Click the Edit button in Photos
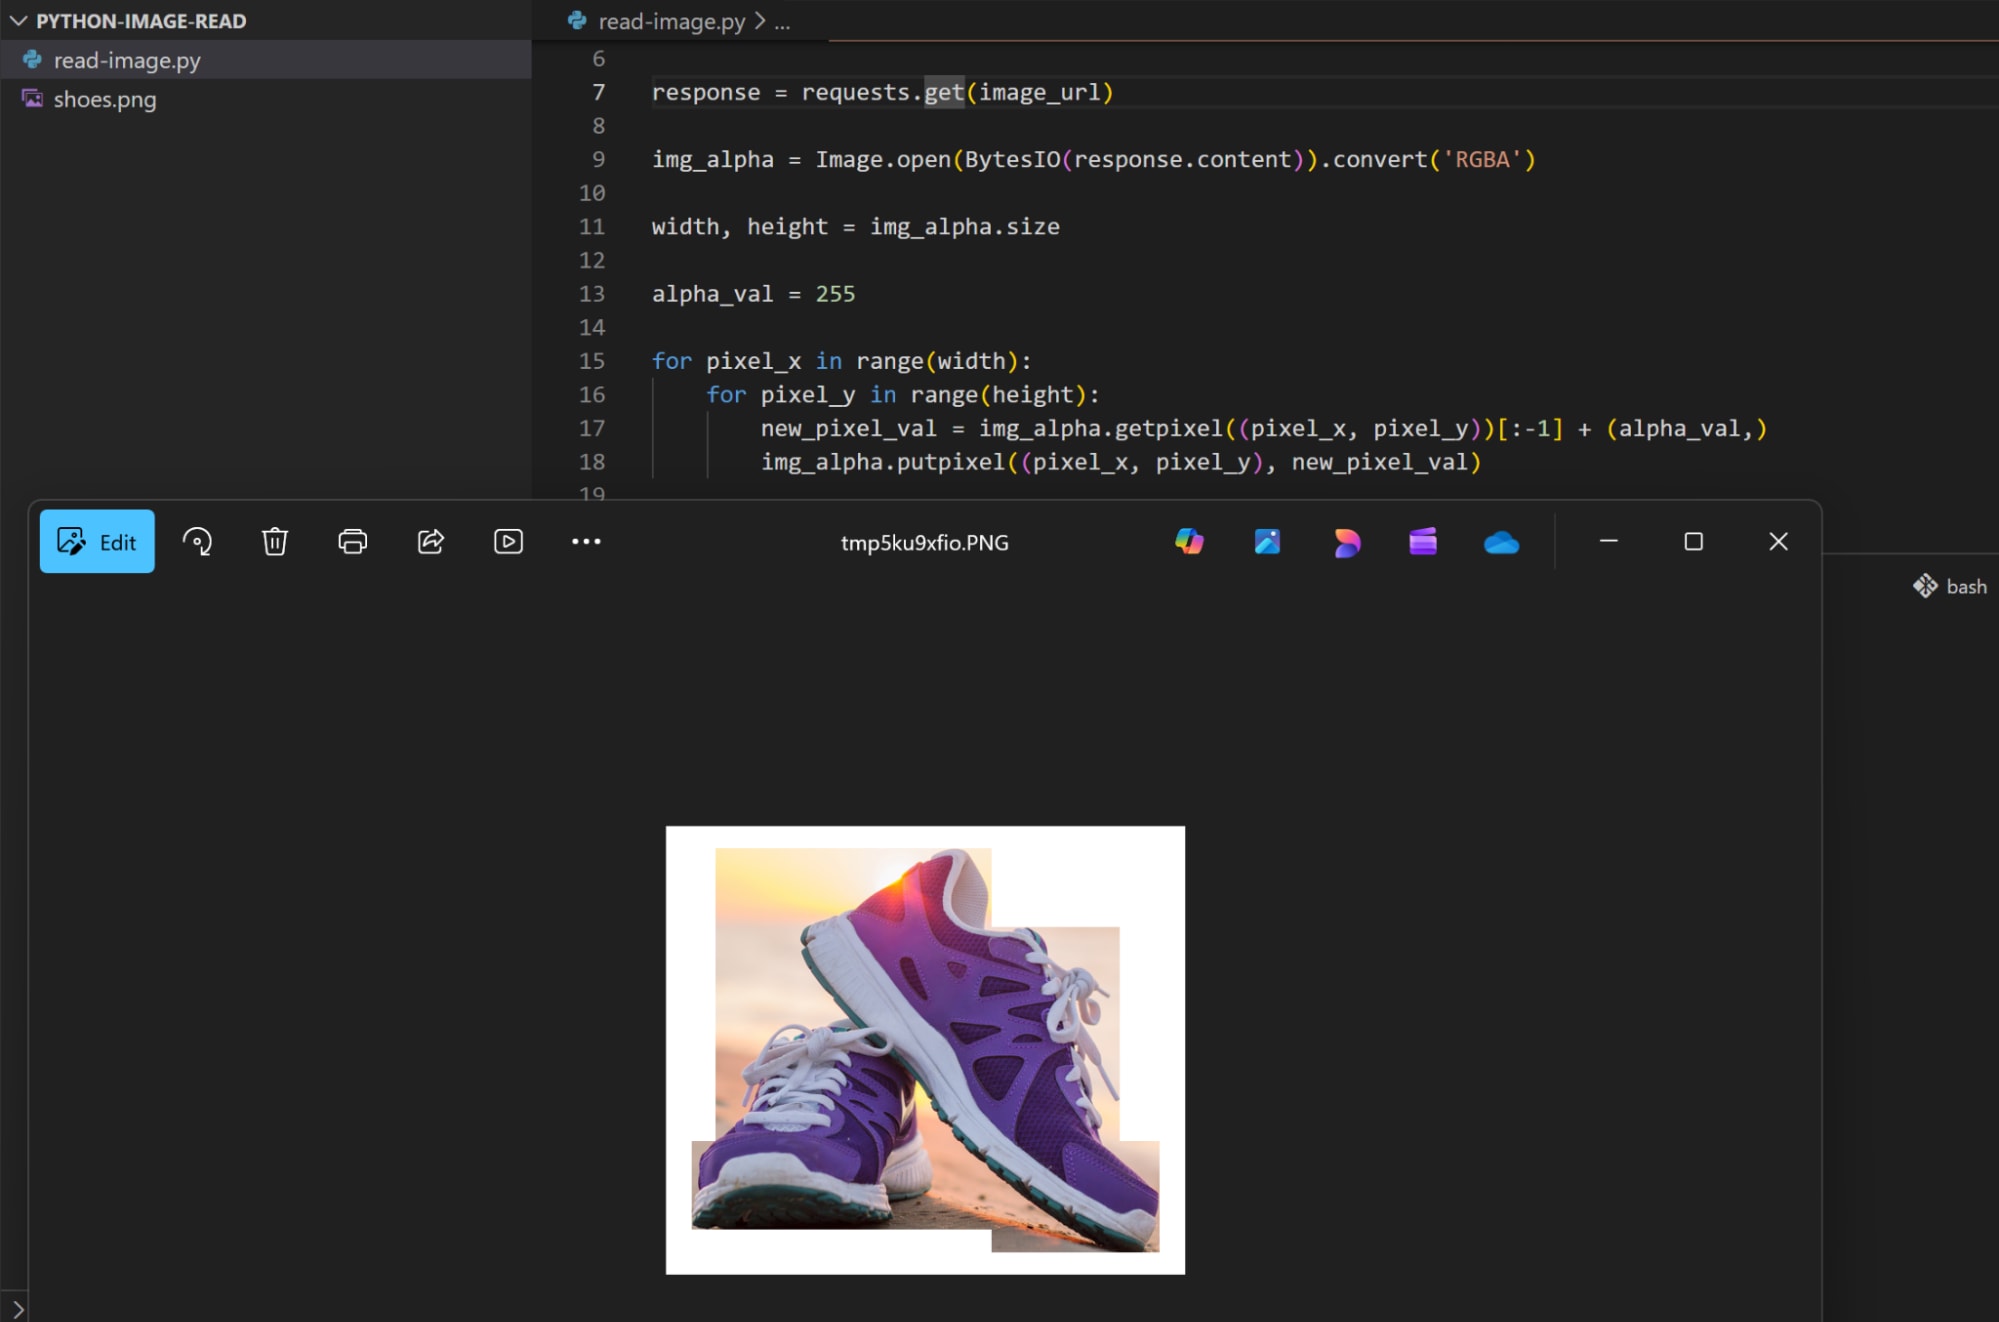 (97, 542)
